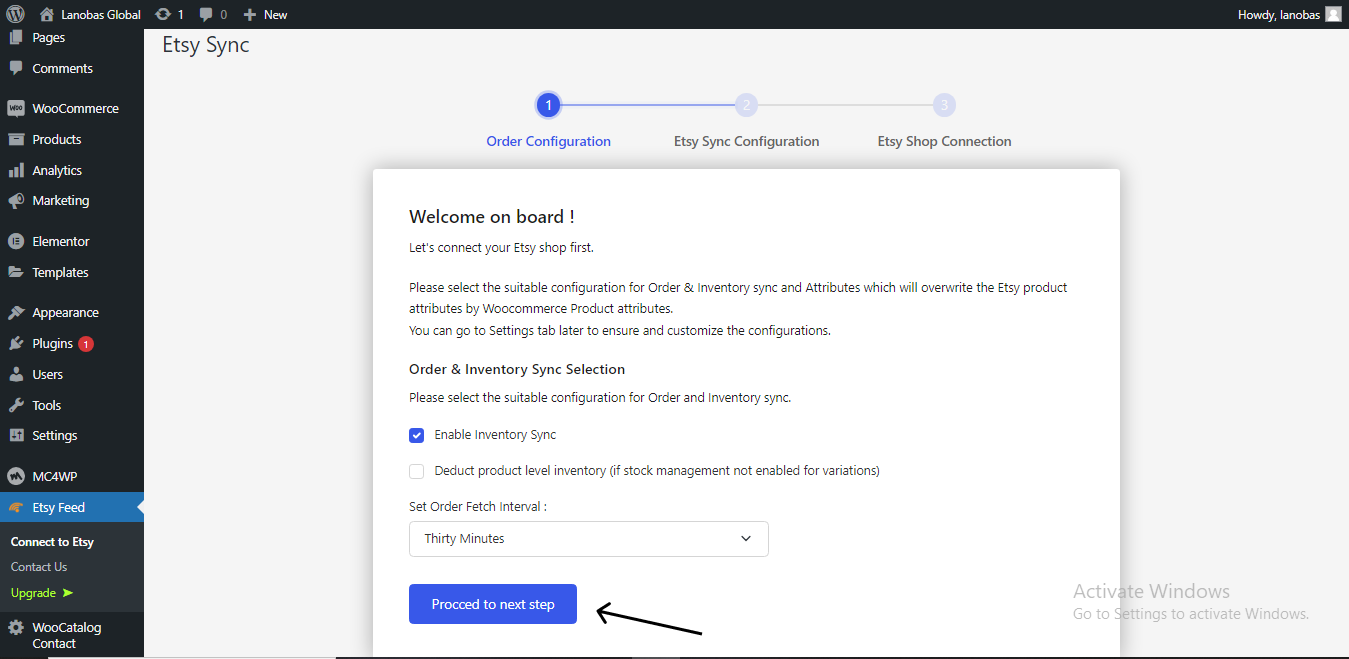Click the updates refresh icon

pyautogui.click(x=164, y=14)
